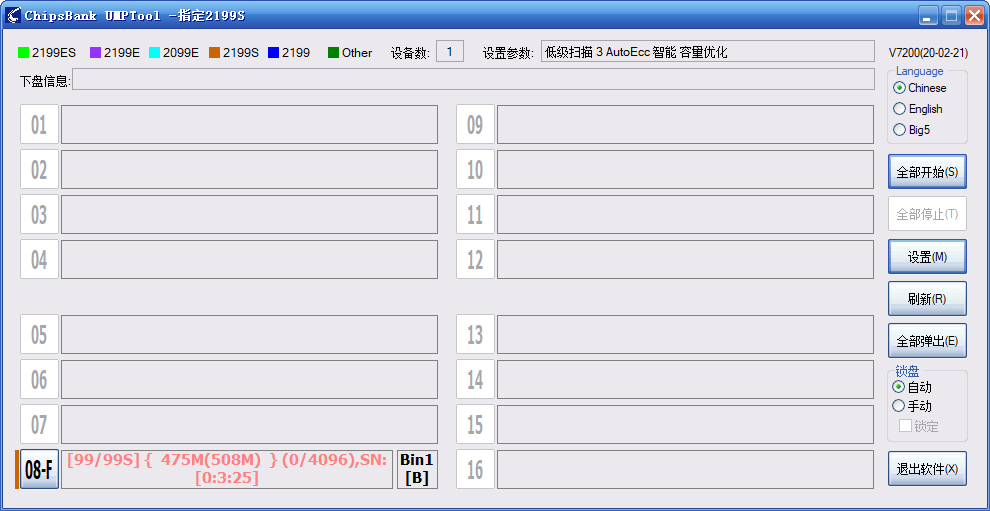Close the ChipsBank UMPTool window
This screenshot has height=511, width=990.
pyautogui.click(x=974, y=15)
